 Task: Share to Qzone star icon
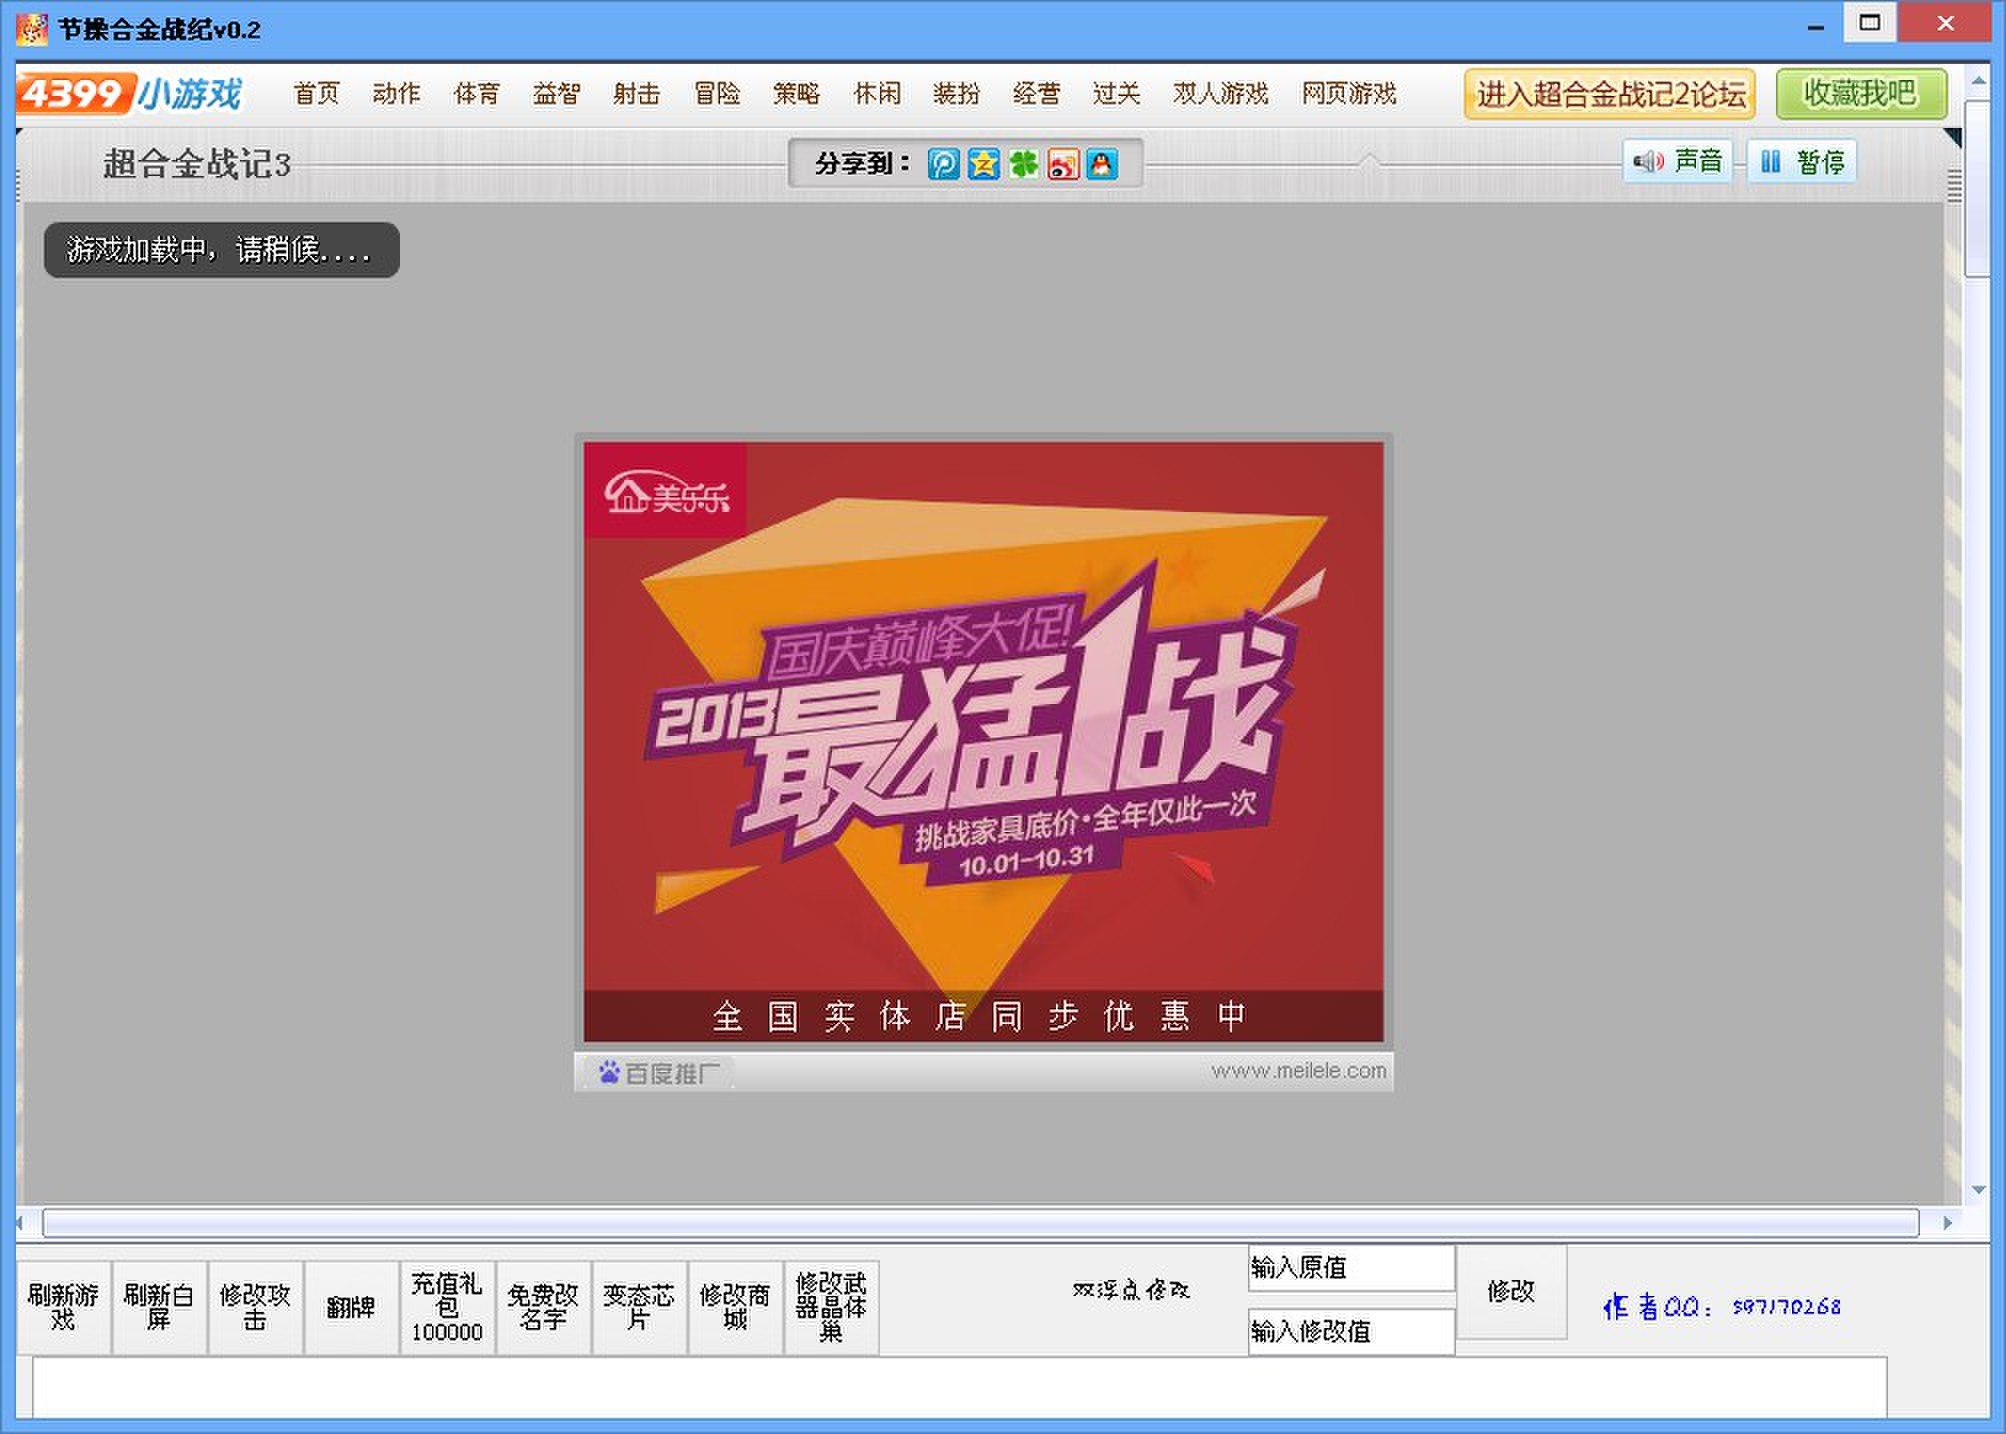pos(983,164)
